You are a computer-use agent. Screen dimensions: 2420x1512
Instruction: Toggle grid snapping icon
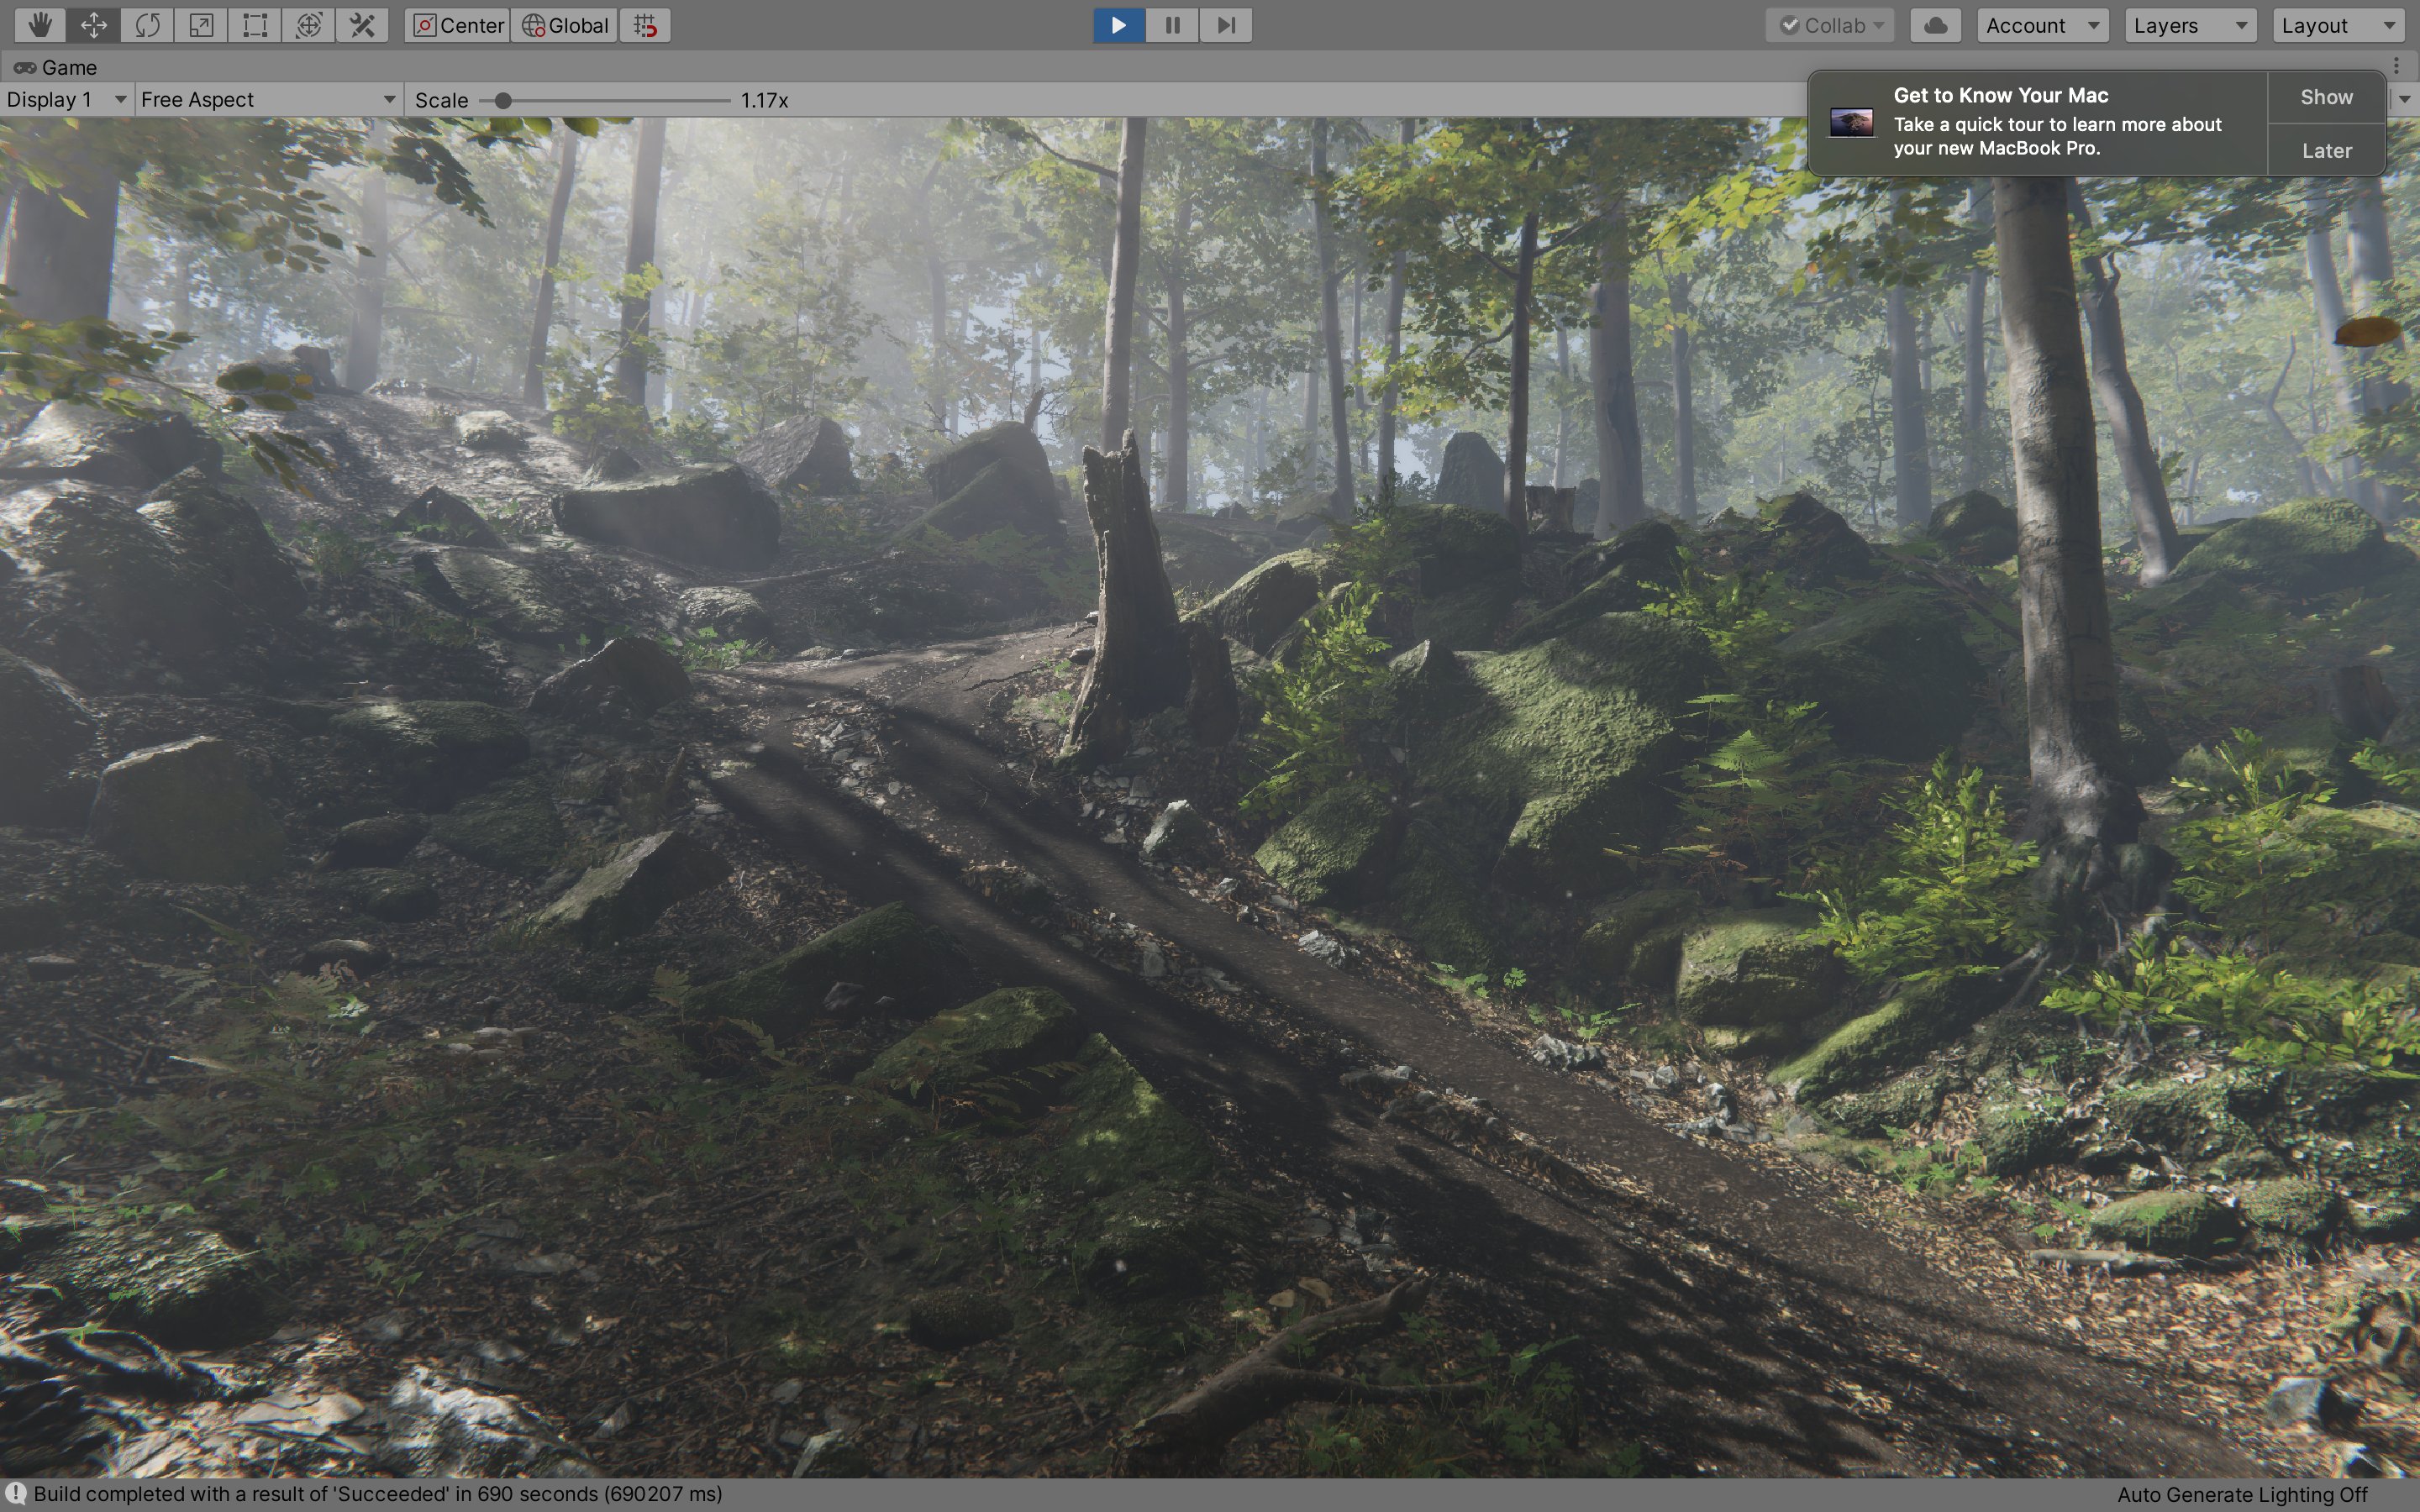click(646, 25)
